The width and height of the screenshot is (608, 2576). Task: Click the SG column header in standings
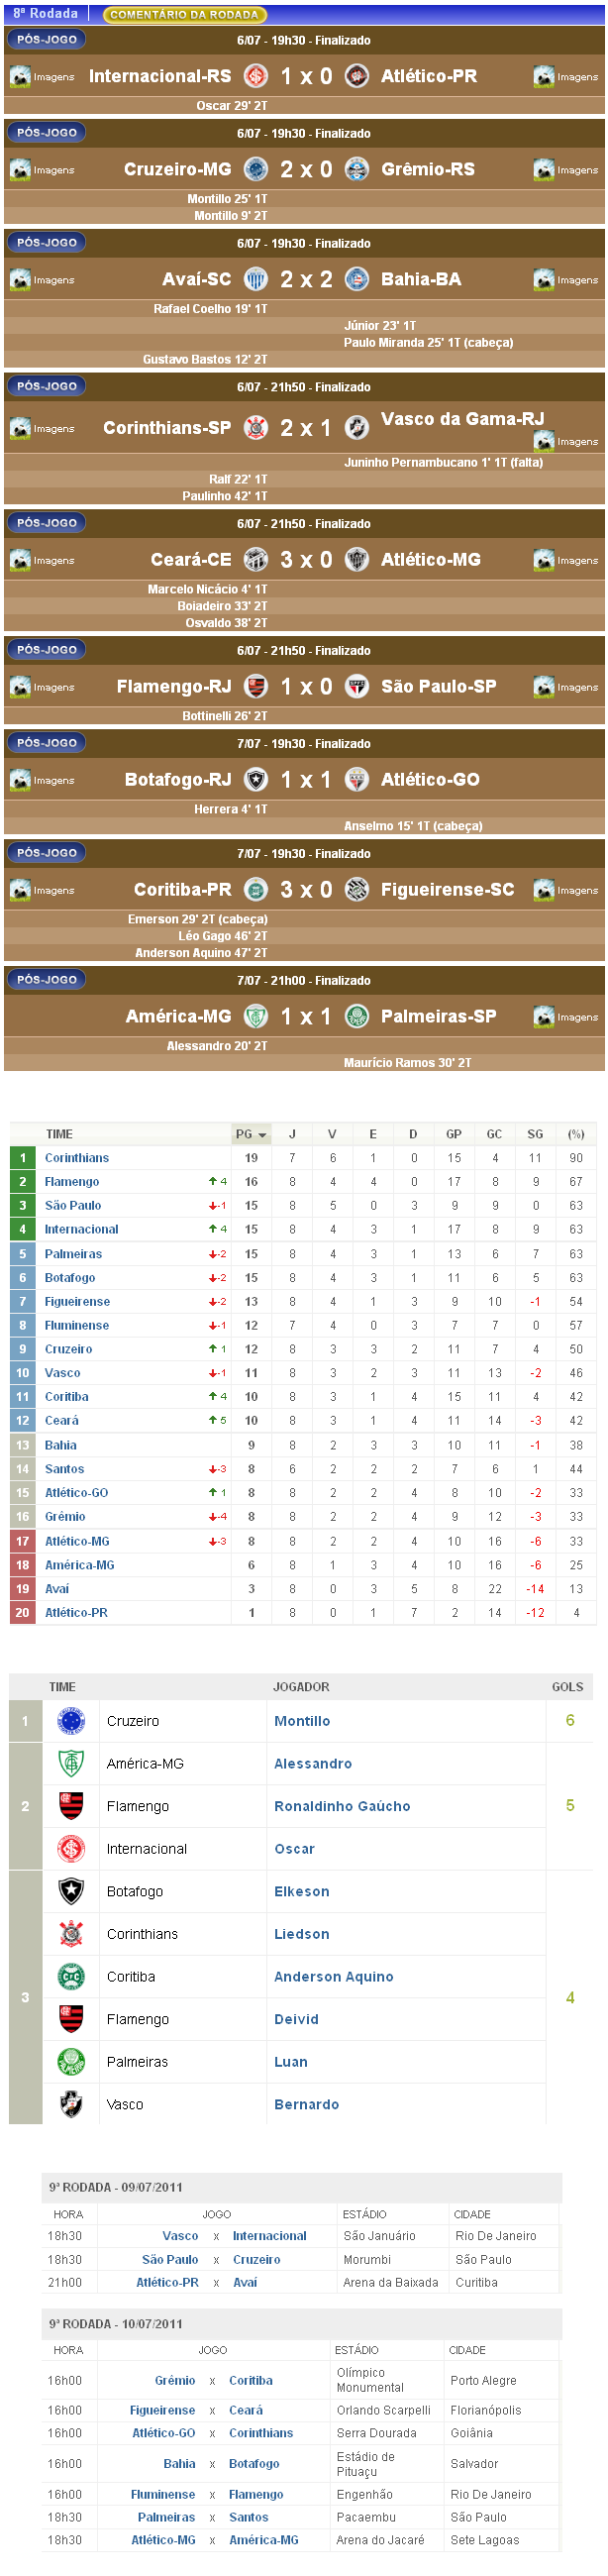pos(535,1134)
